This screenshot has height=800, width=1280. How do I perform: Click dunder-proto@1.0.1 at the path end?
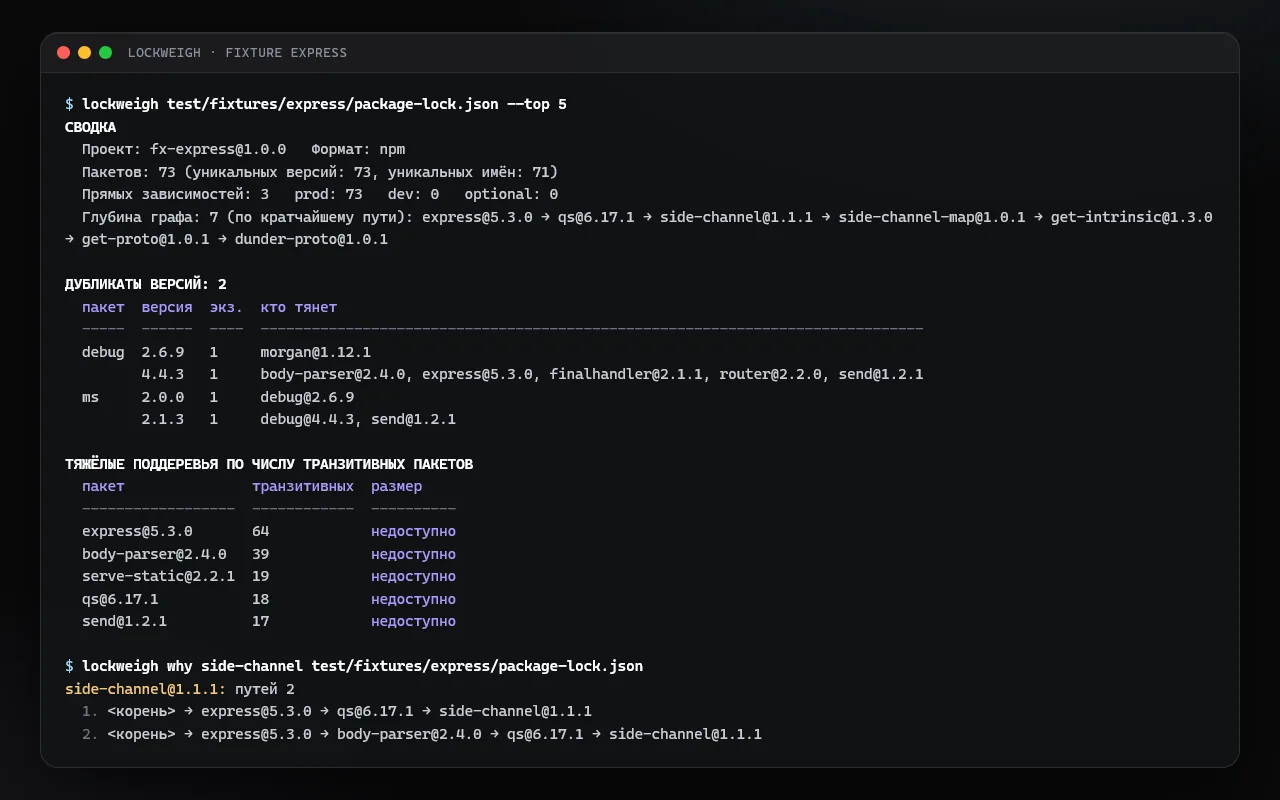pyautogui.click(x=311, y=239)
